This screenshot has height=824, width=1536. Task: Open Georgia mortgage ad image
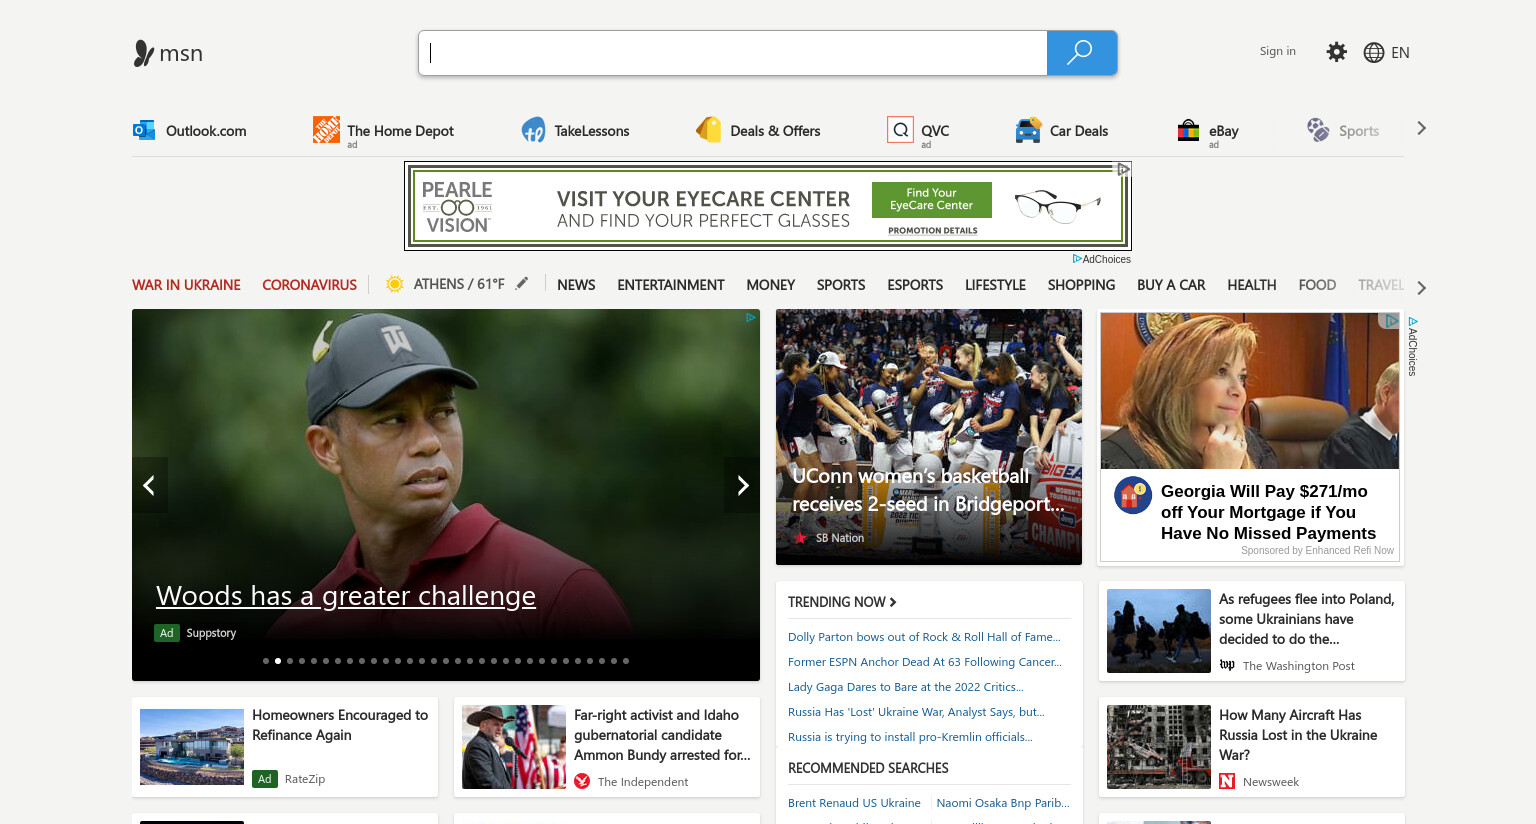click(1250, 391)
